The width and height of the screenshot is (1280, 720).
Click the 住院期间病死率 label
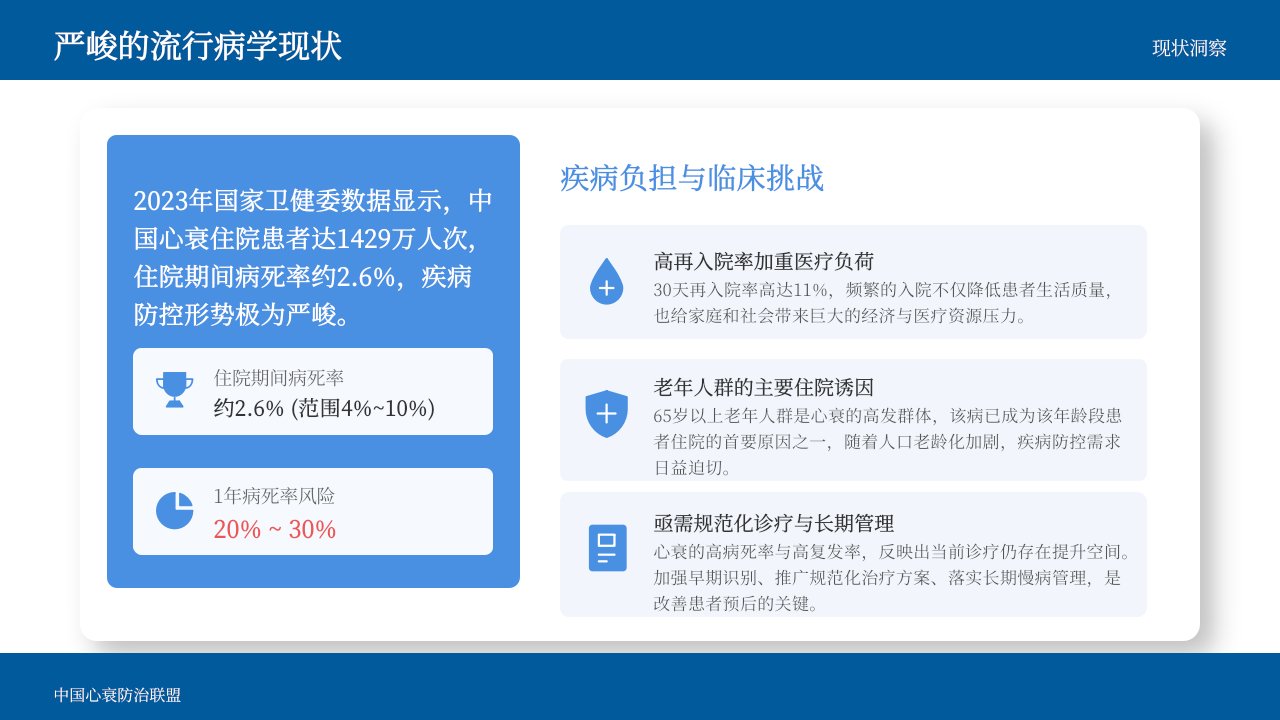279,378
